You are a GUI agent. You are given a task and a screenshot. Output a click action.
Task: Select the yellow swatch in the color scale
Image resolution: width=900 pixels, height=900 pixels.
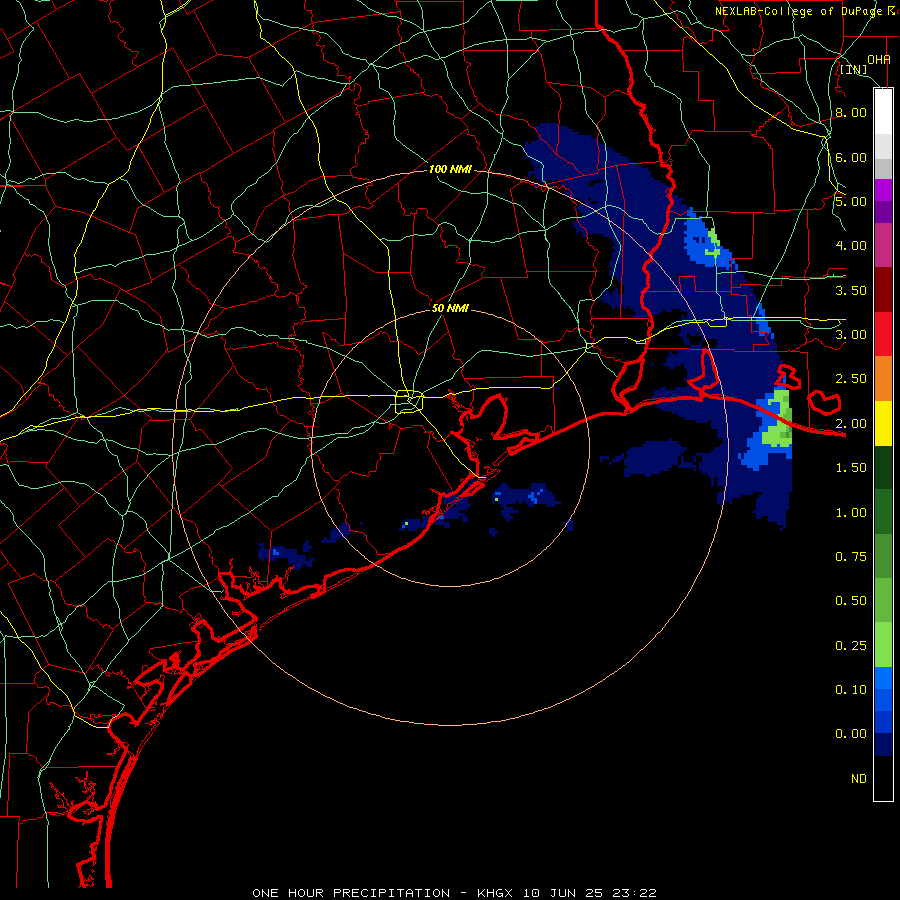click(883, 423)
